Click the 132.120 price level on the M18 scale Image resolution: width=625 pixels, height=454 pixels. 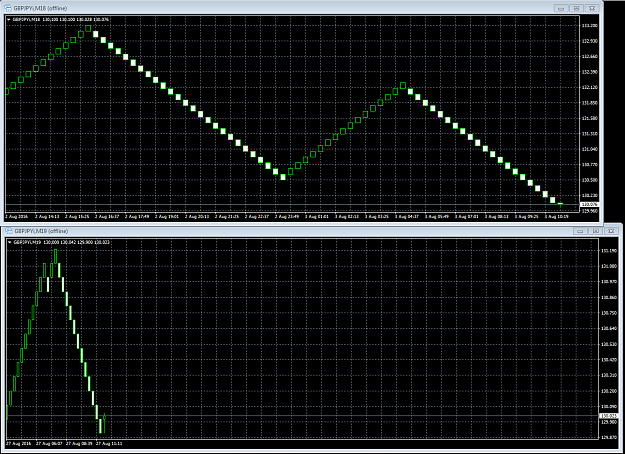click(x=590, y=87)
